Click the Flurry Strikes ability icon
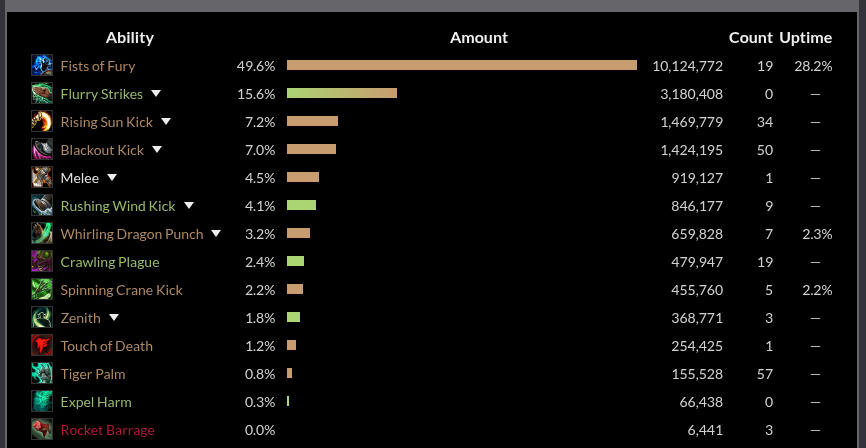This screenshot has width=866, height=448. point(42,94)
